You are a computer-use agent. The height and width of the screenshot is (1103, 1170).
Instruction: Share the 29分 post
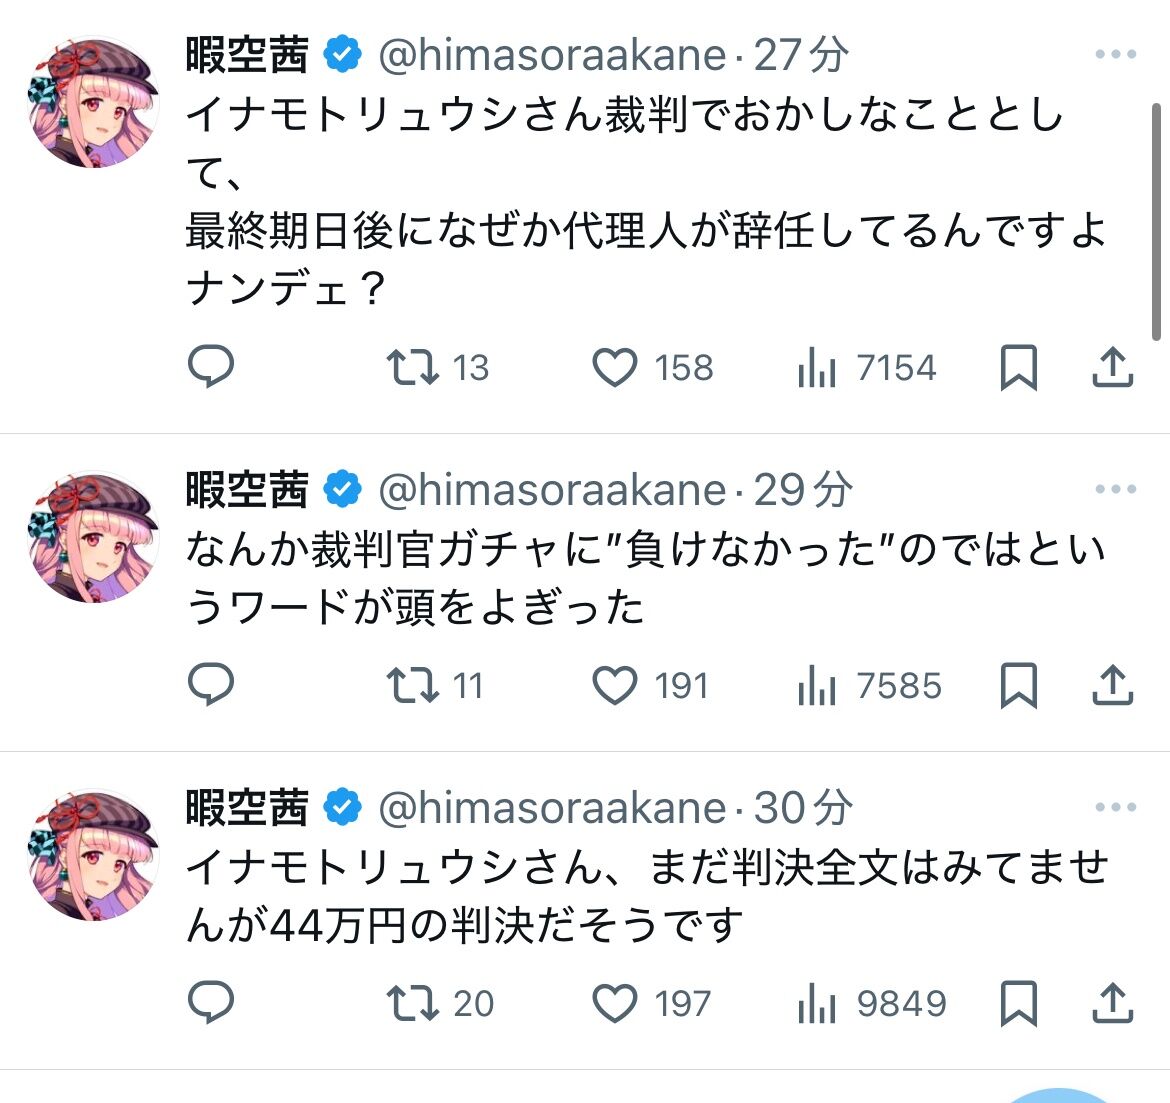1111,685
